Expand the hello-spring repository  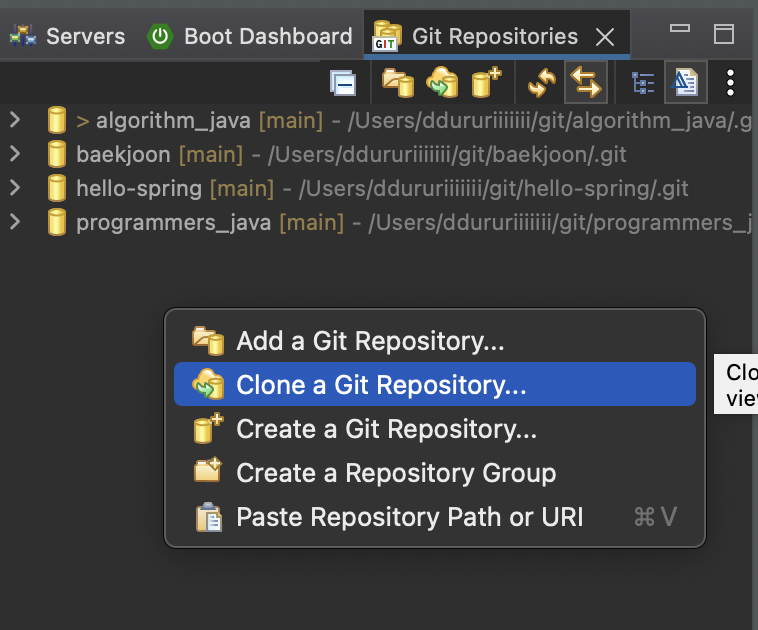tap(15, 187)
